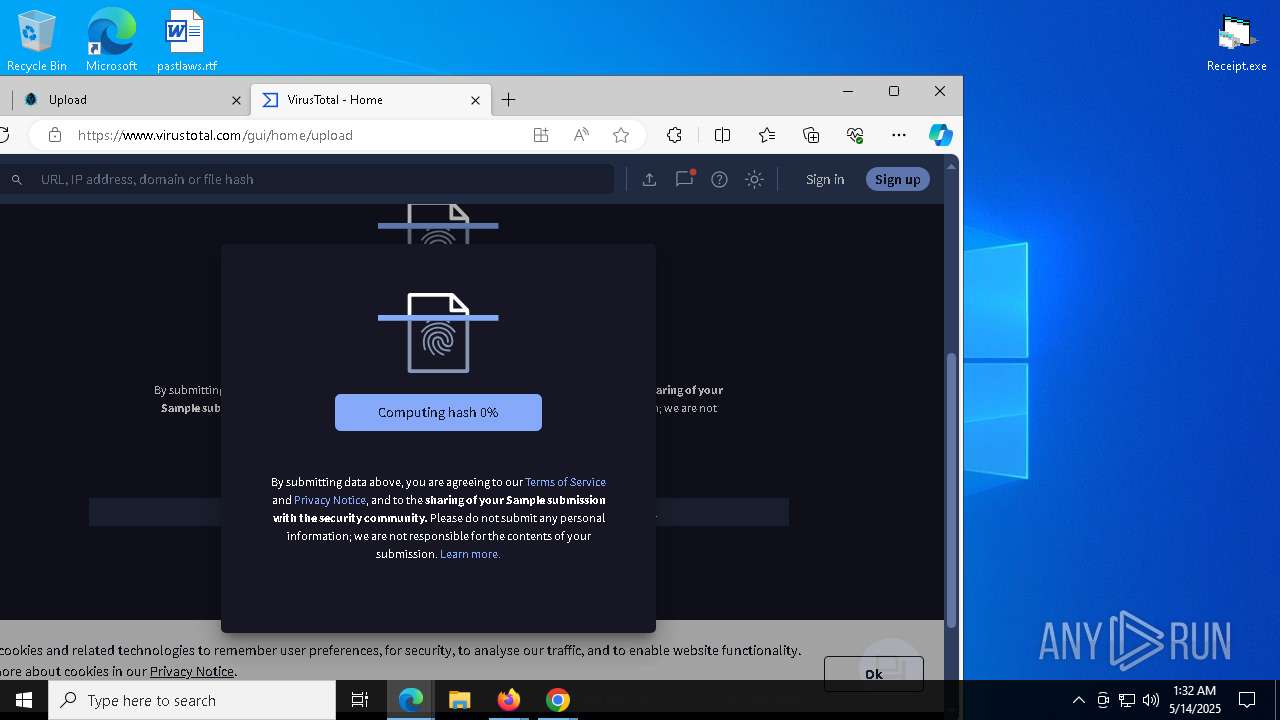Open a new browser tab
This screenshot has width=1280, height=720.
coord(509,100)
